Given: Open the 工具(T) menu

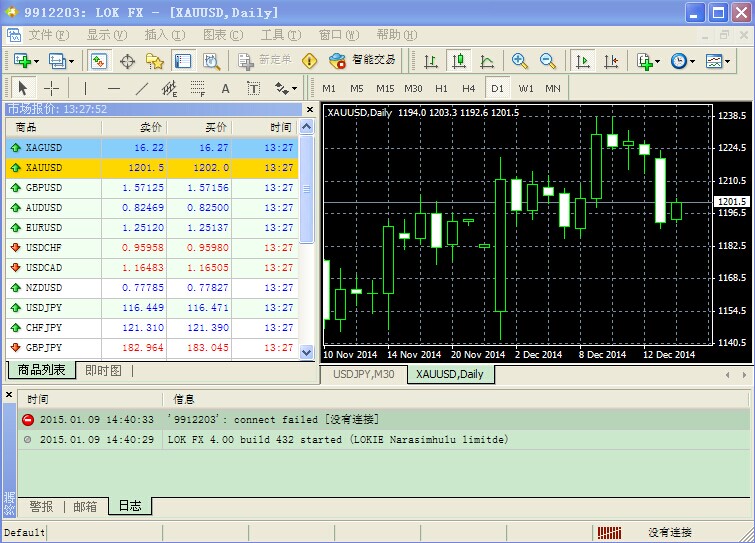Looking at the screenshot, I should 281,35.
